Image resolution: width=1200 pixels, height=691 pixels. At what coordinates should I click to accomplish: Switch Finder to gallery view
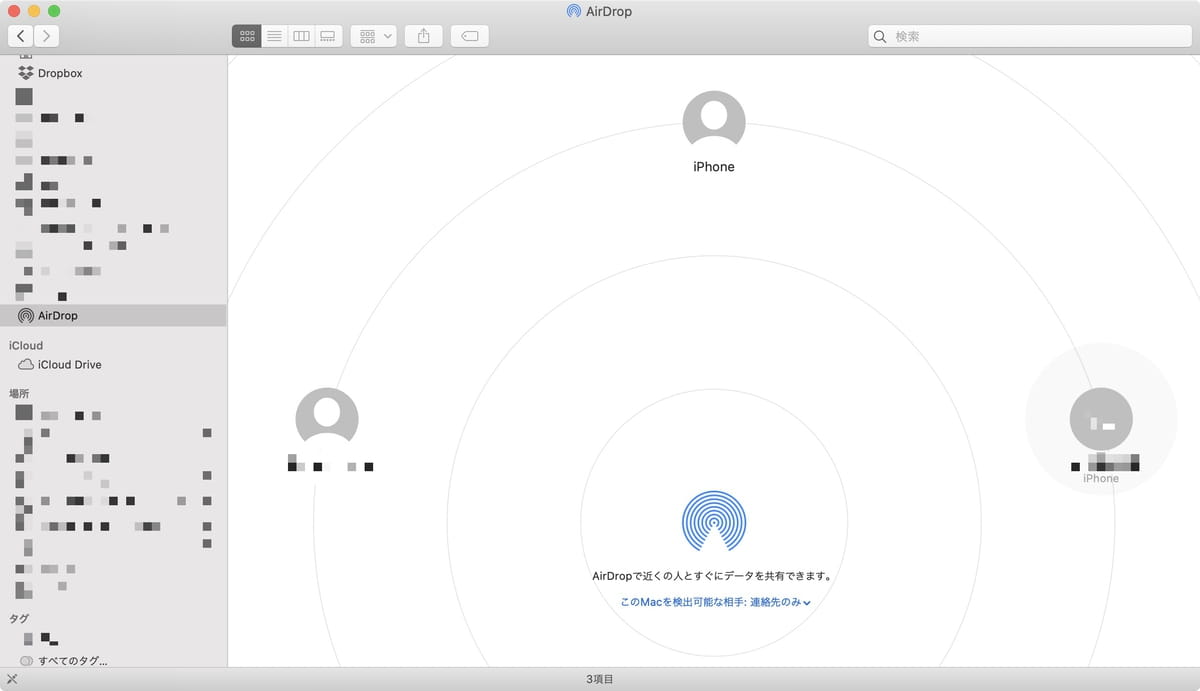[328, 36]
